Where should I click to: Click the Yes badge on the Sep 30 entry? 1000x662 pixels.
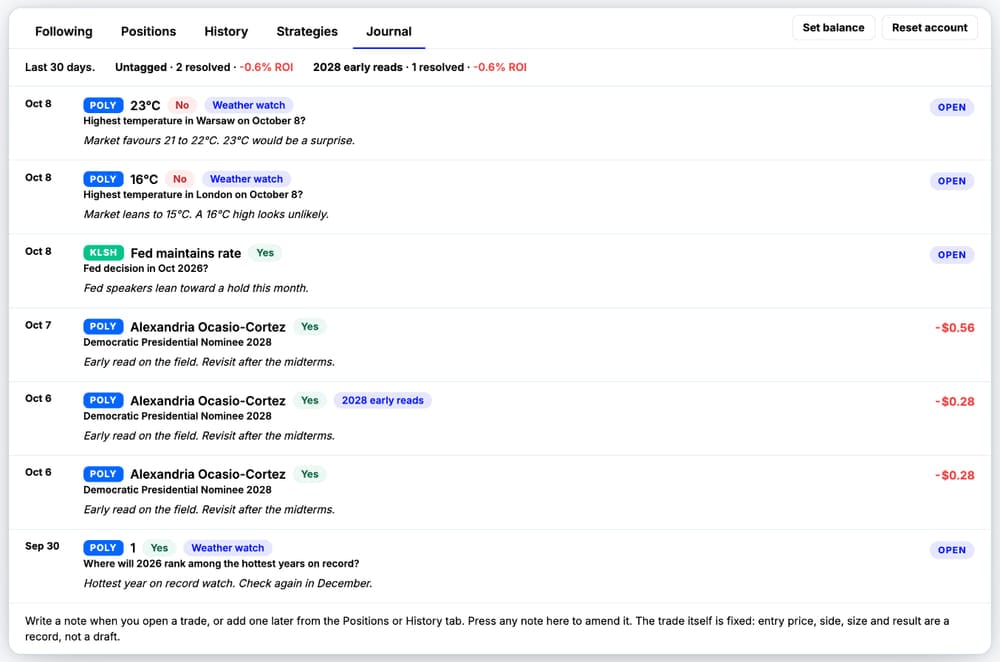tap(159, 548)
